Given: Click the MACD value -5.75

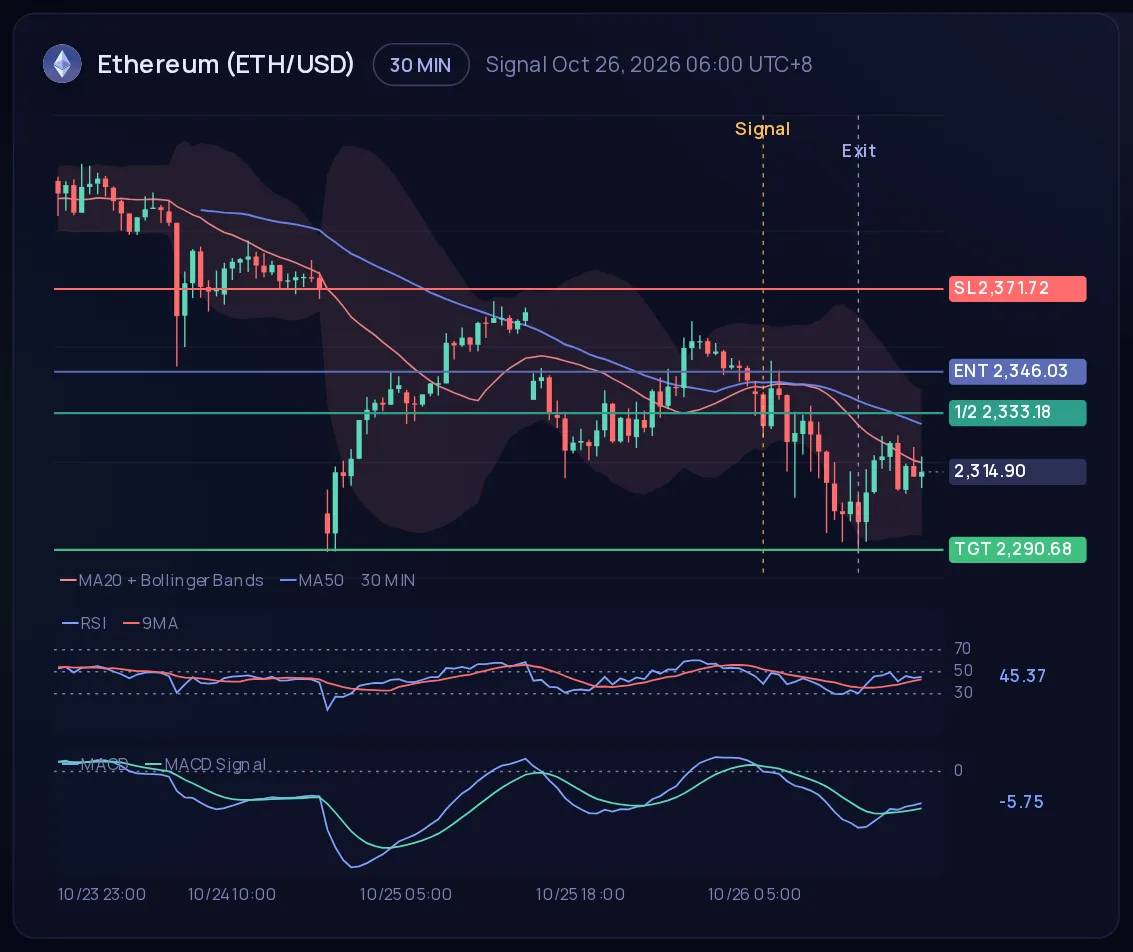Looking at the screenshot, I should tap(1021, 802).
